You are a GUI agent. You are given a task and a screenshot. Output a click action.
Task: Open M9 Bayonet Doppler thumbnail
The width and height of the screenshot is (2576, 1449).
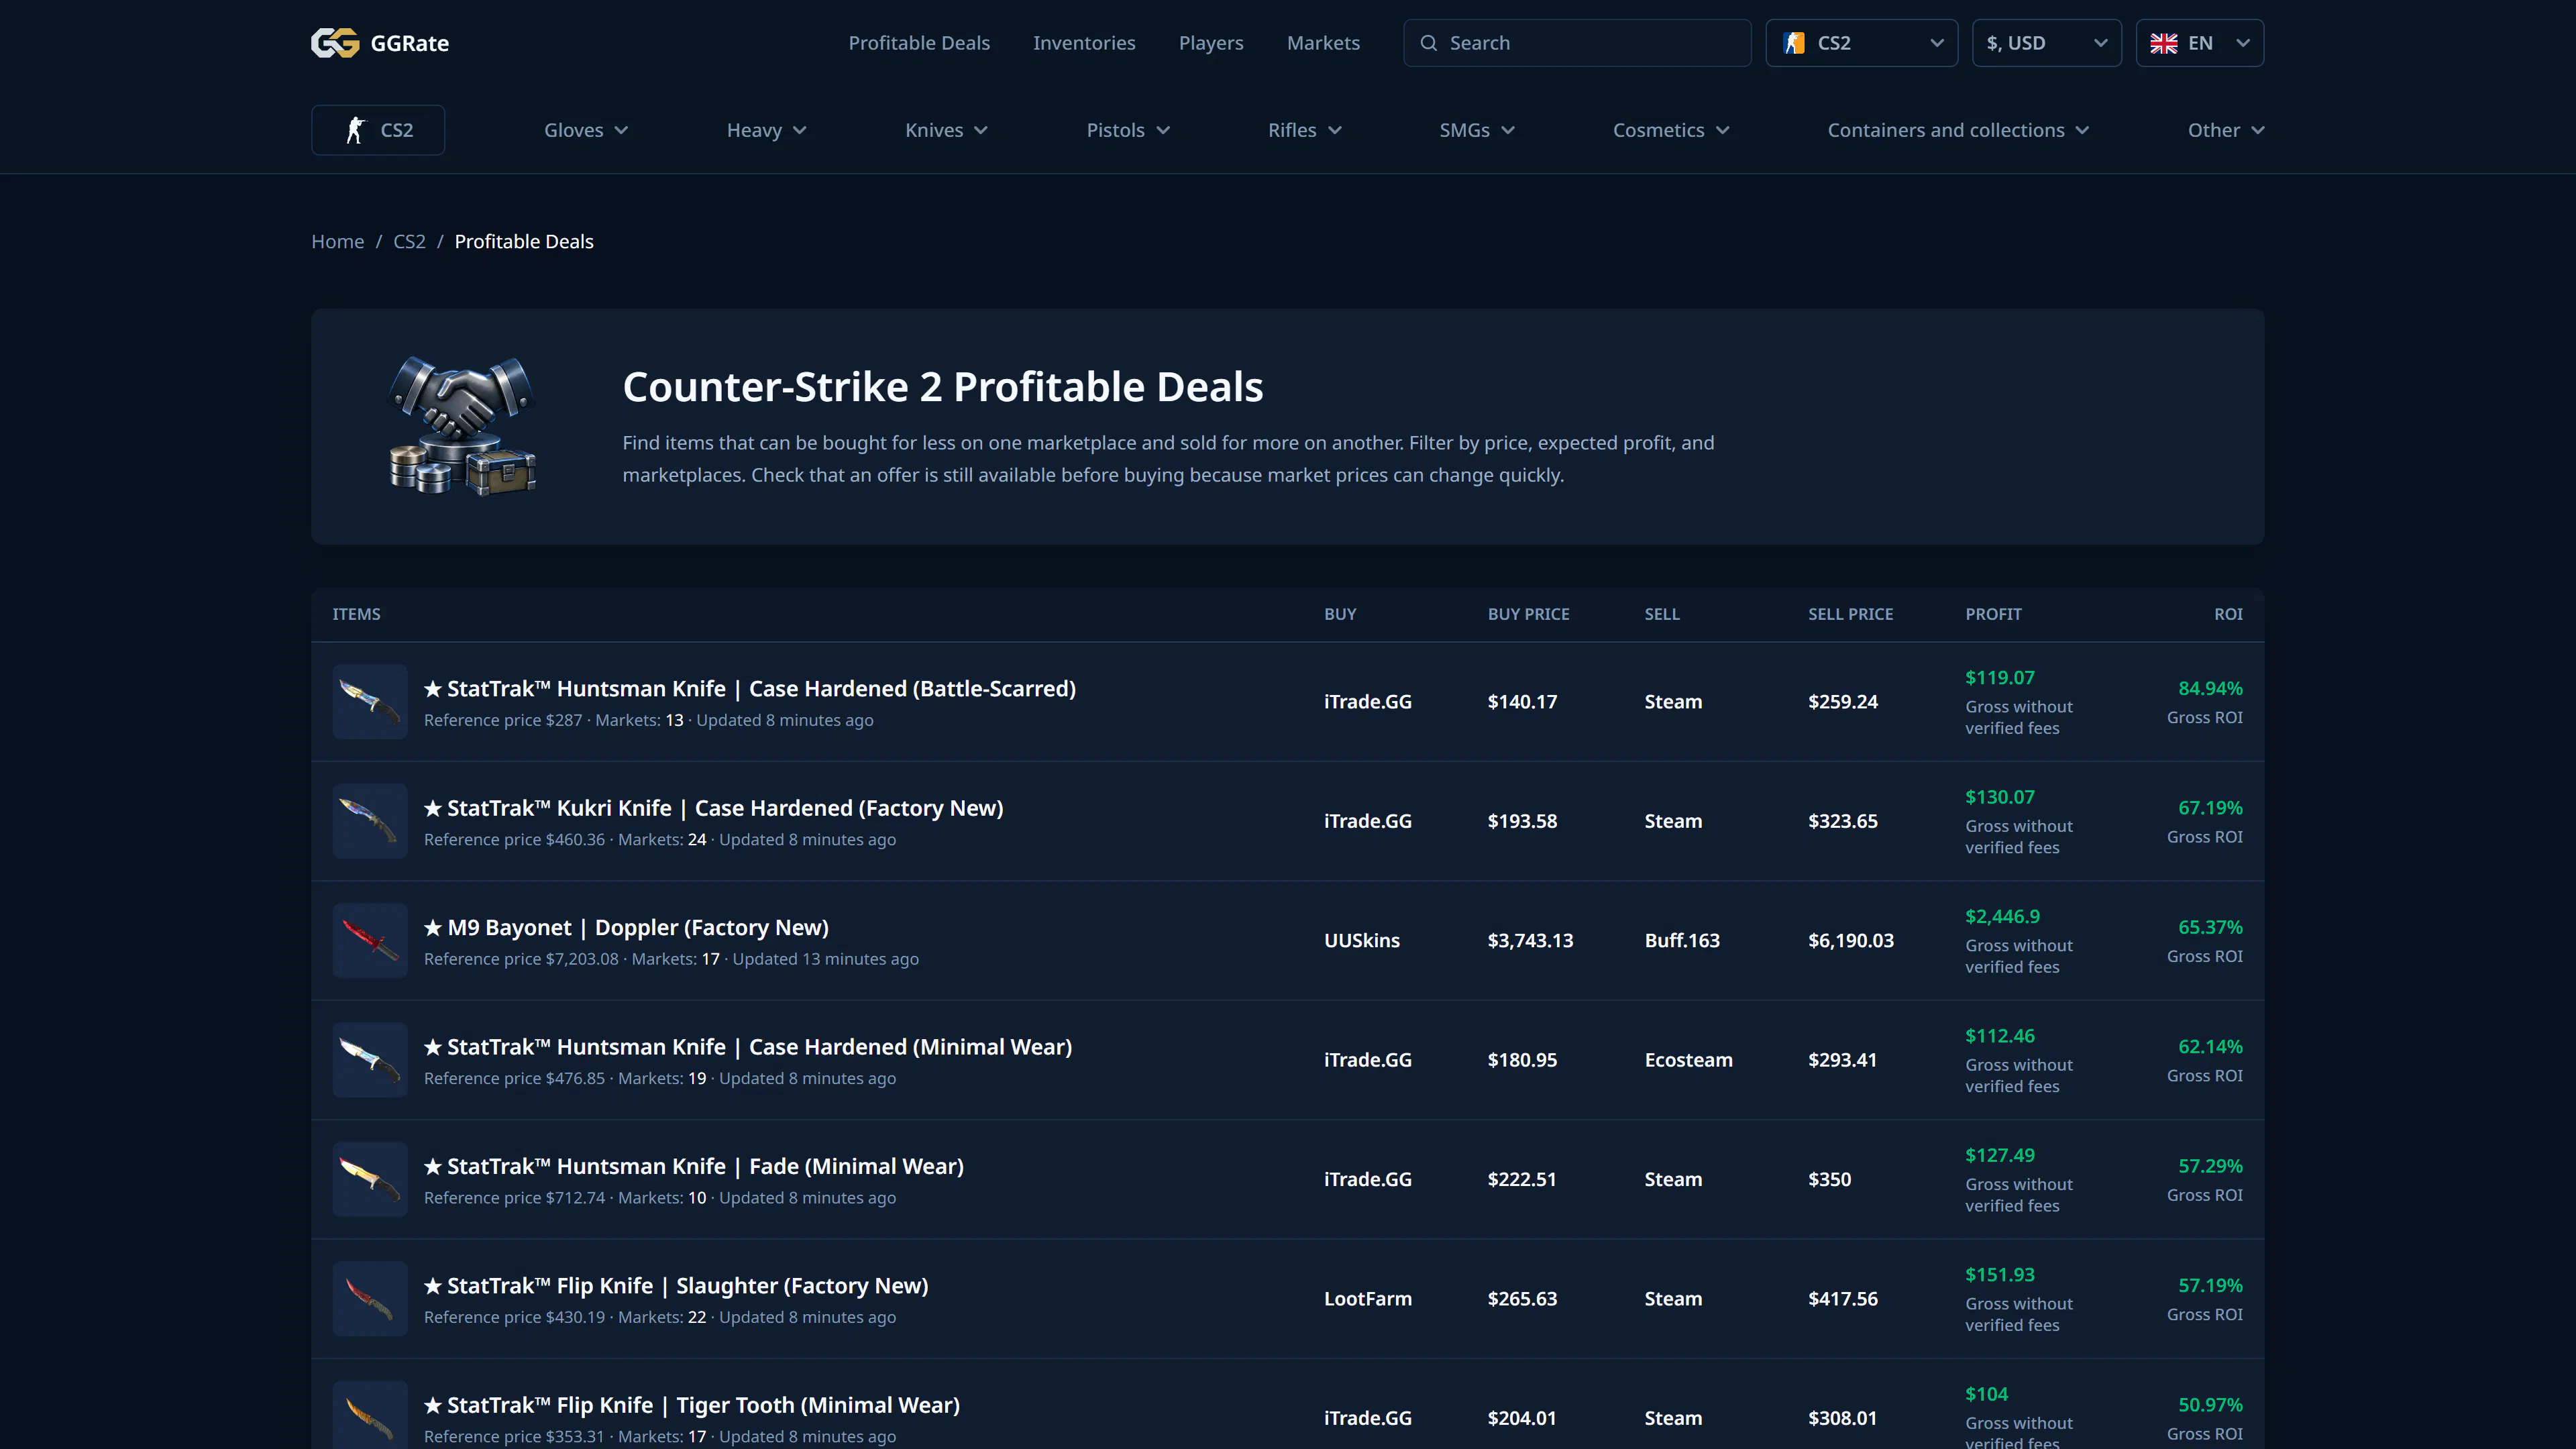pos(370,940)
